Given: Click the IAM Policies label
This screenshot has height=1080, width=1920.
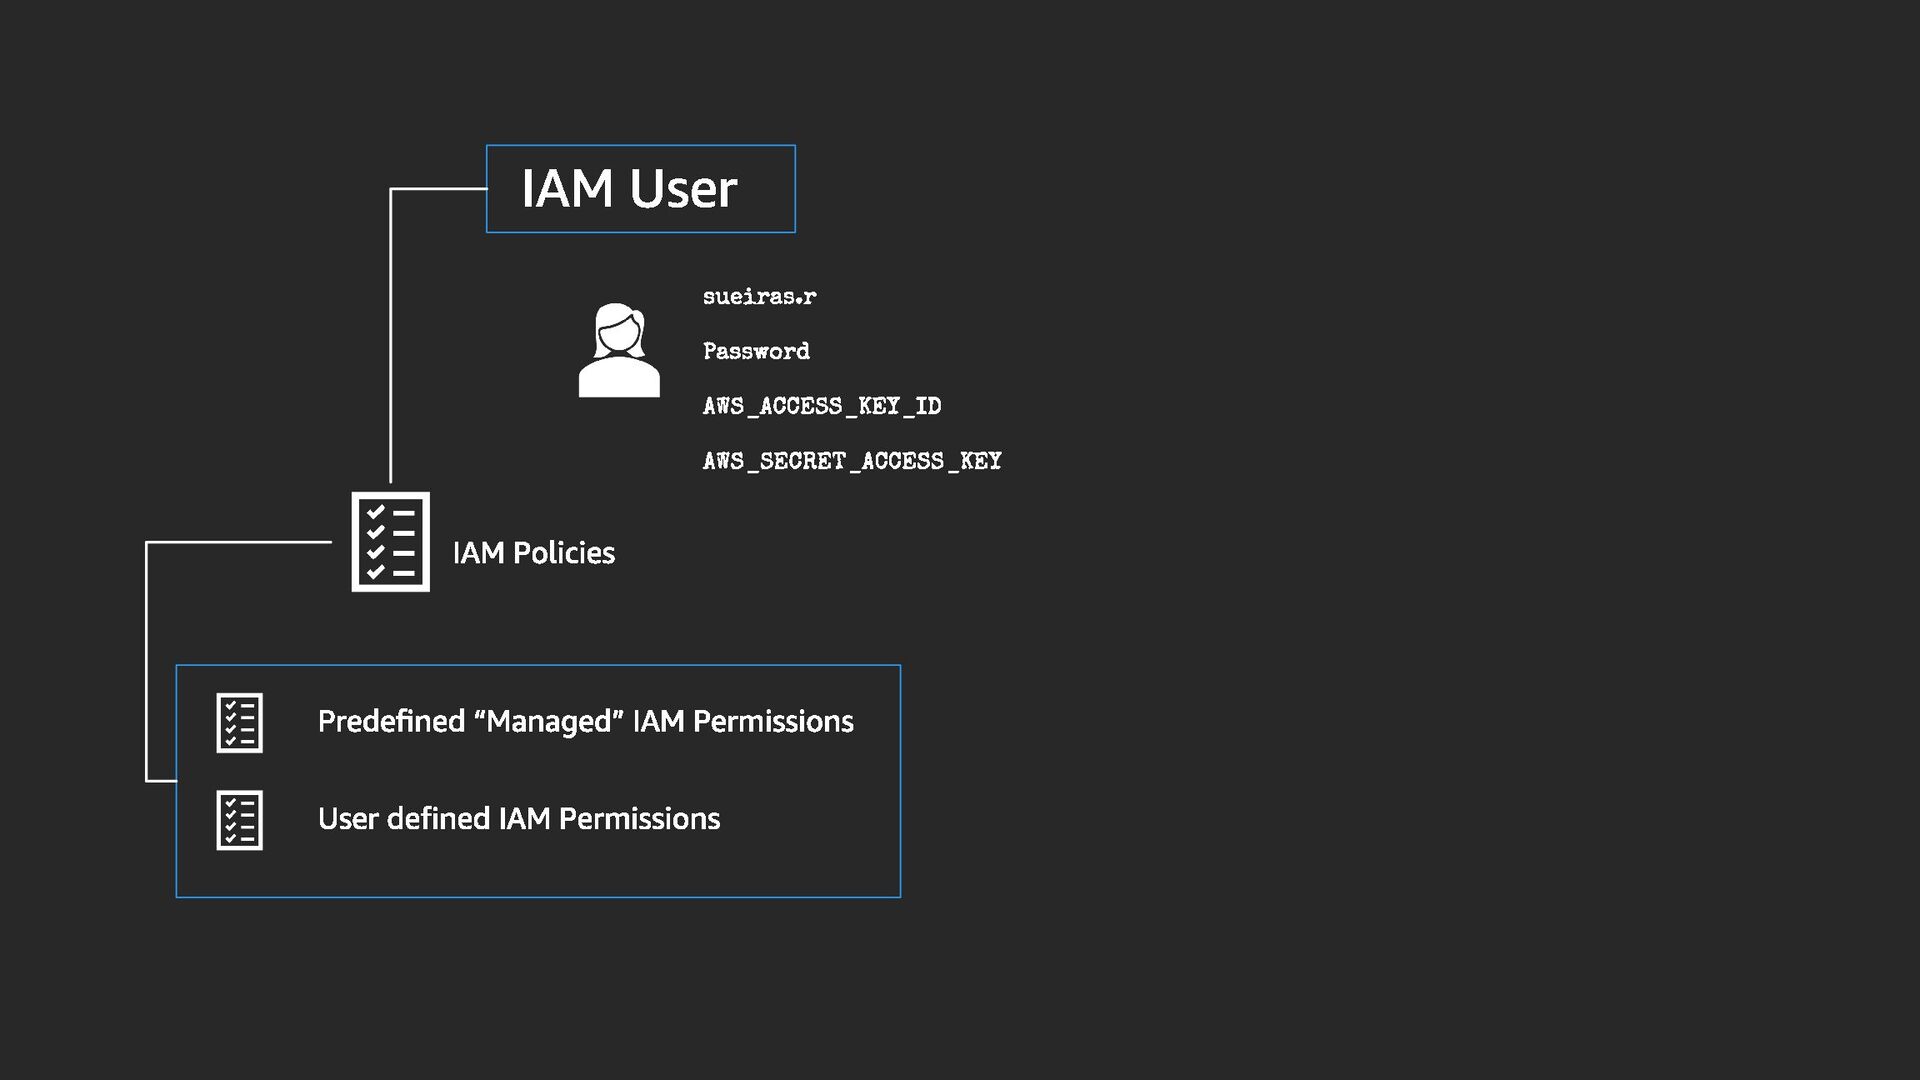Looking at the screenshot, I should (533, 553).
